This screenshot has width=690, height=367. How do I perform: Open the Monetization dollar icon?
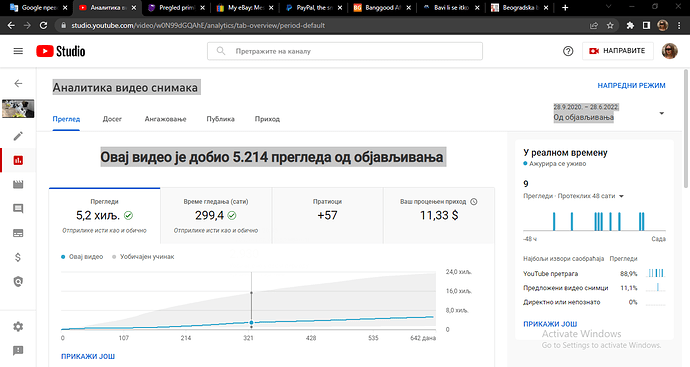[x=18, y=257]
